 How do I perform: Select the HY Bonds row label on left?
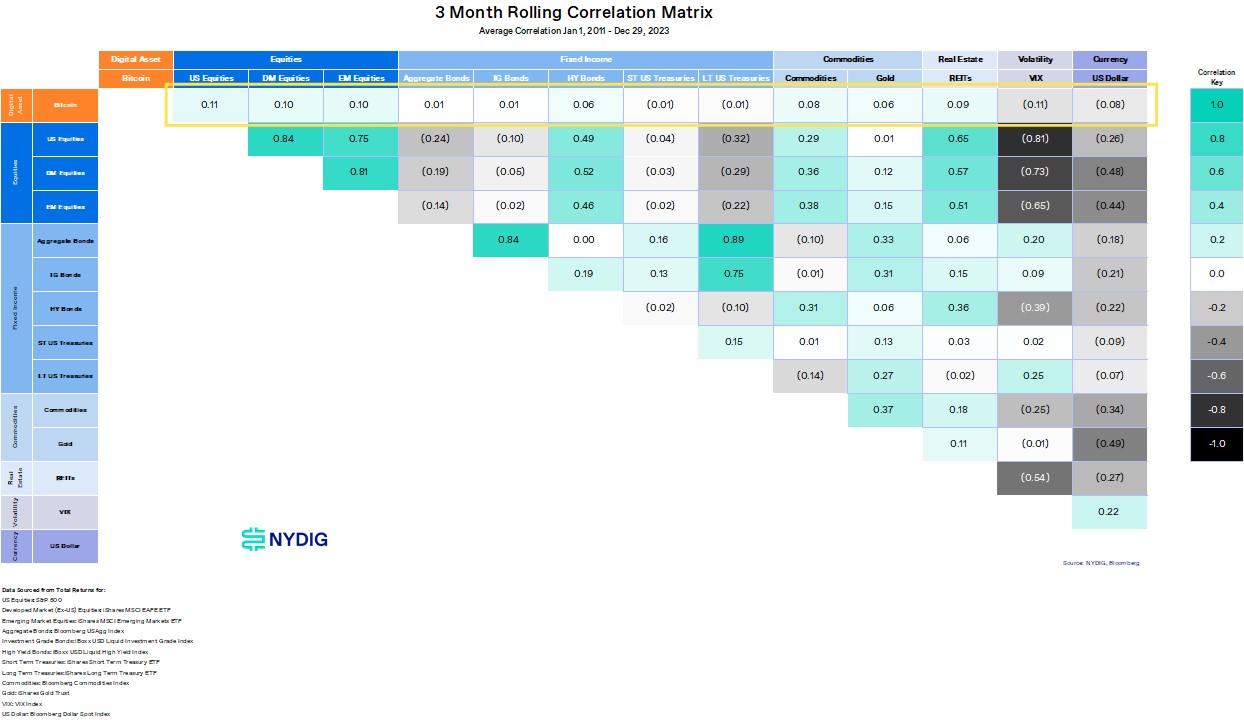click(65, 308)
